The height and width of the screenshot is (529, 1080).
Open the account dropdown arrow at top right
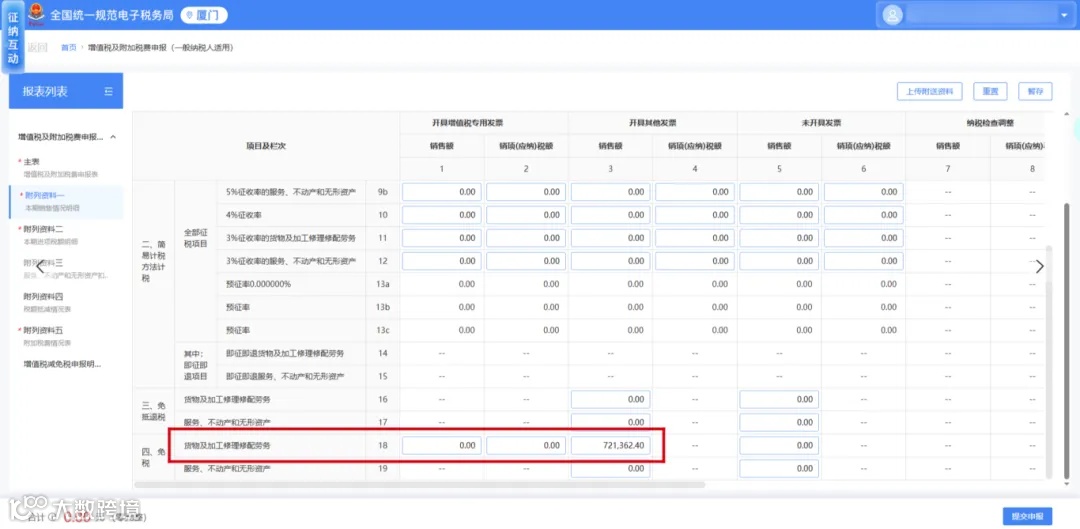1063,15
